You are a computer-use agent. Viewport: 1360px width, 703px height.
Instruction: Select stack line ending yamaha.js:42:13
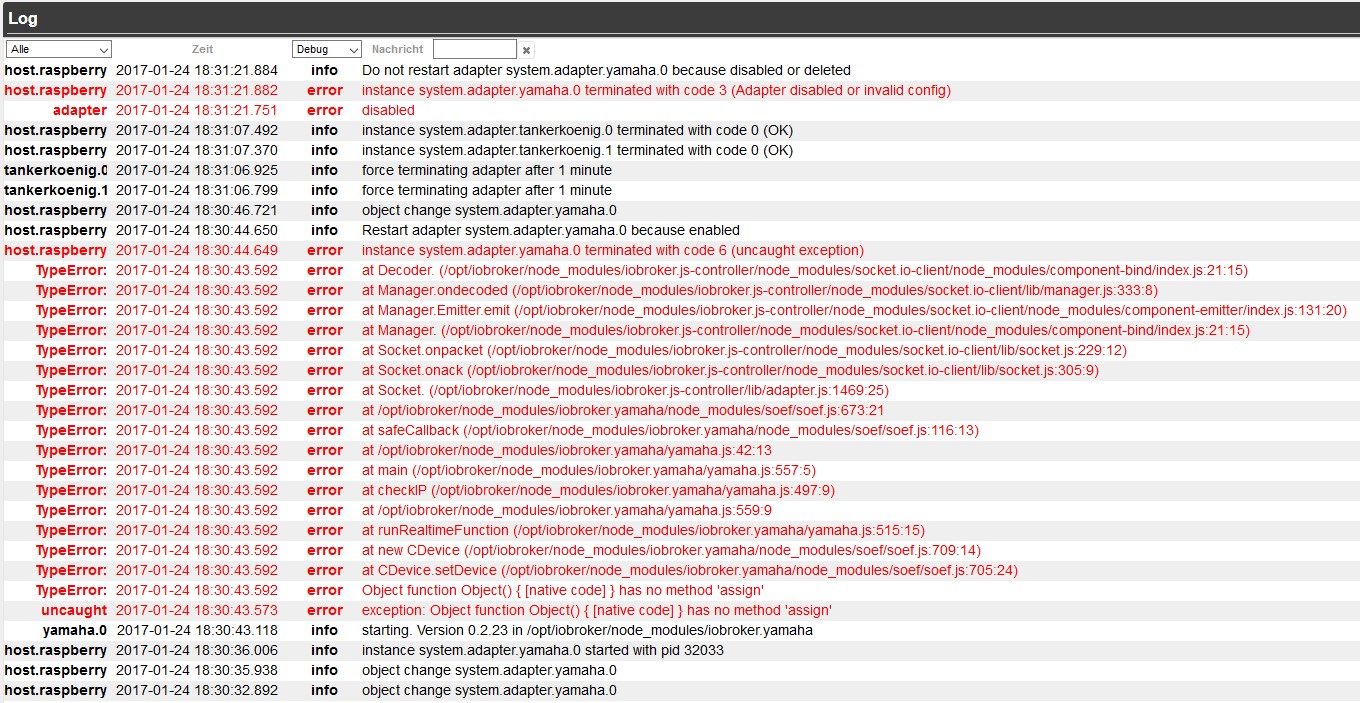pos(567,451)
